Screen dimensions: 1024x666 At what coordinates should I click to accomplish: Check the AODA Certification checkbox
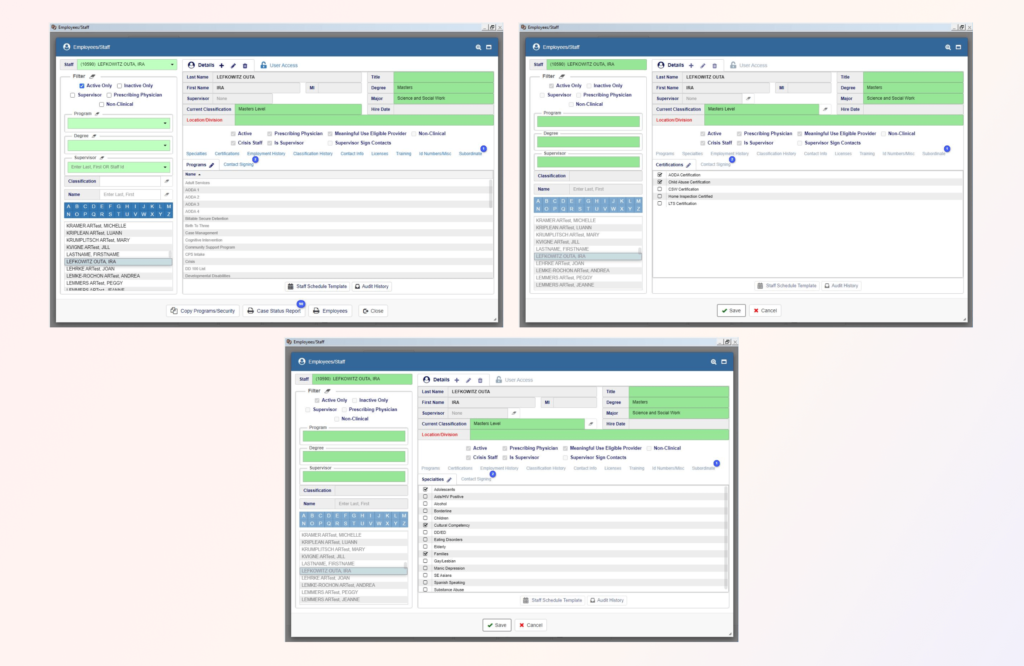pos(659,174)
